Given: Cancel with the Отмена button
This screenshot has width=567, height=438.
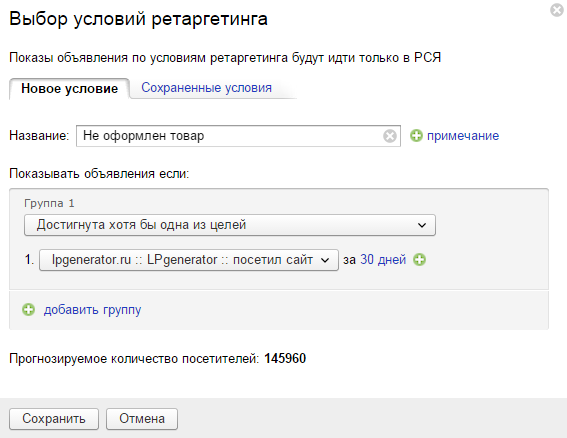Looking at the screenshot, I should click(142, 419).
